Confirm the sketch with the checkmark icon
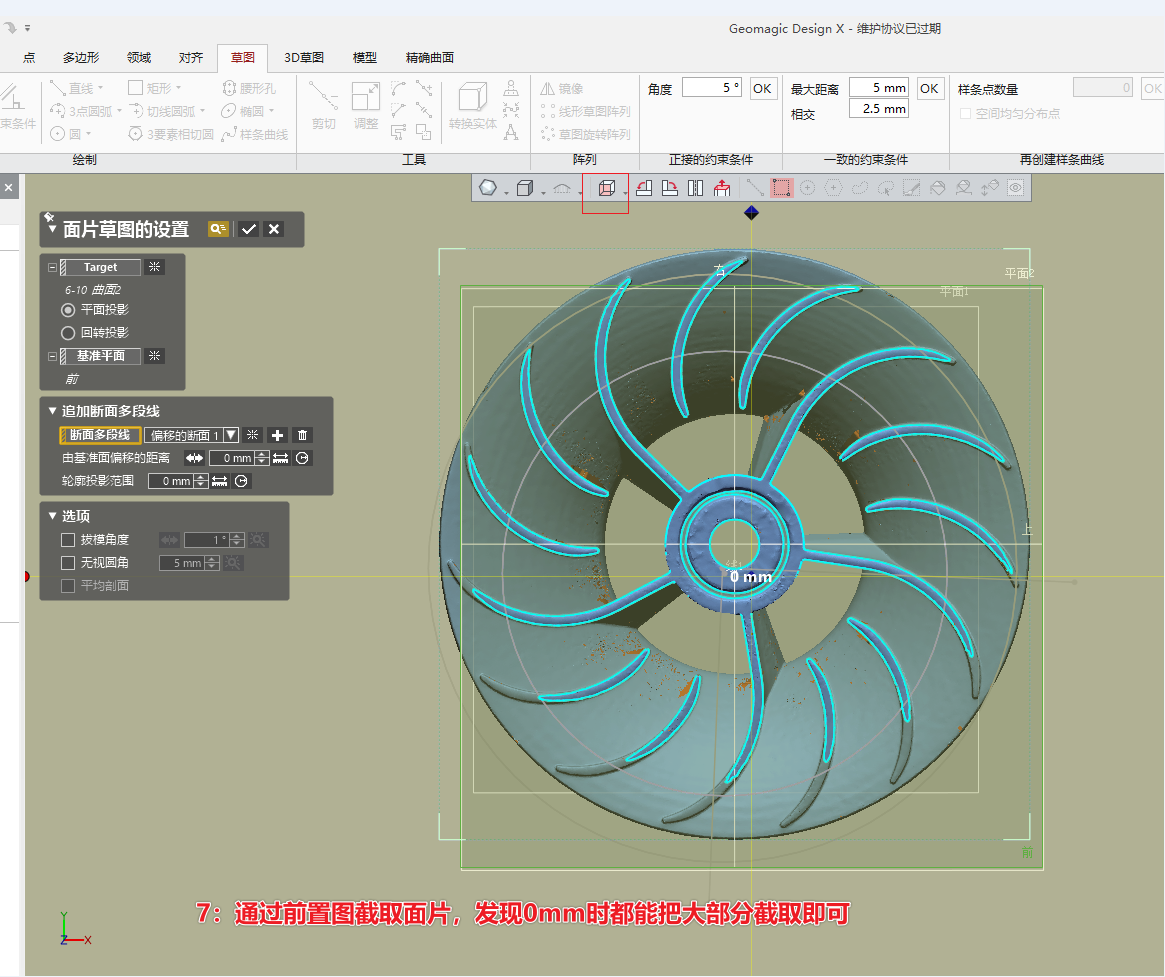This screenshot has width=1165, height=977. click(x=249, y=229)
